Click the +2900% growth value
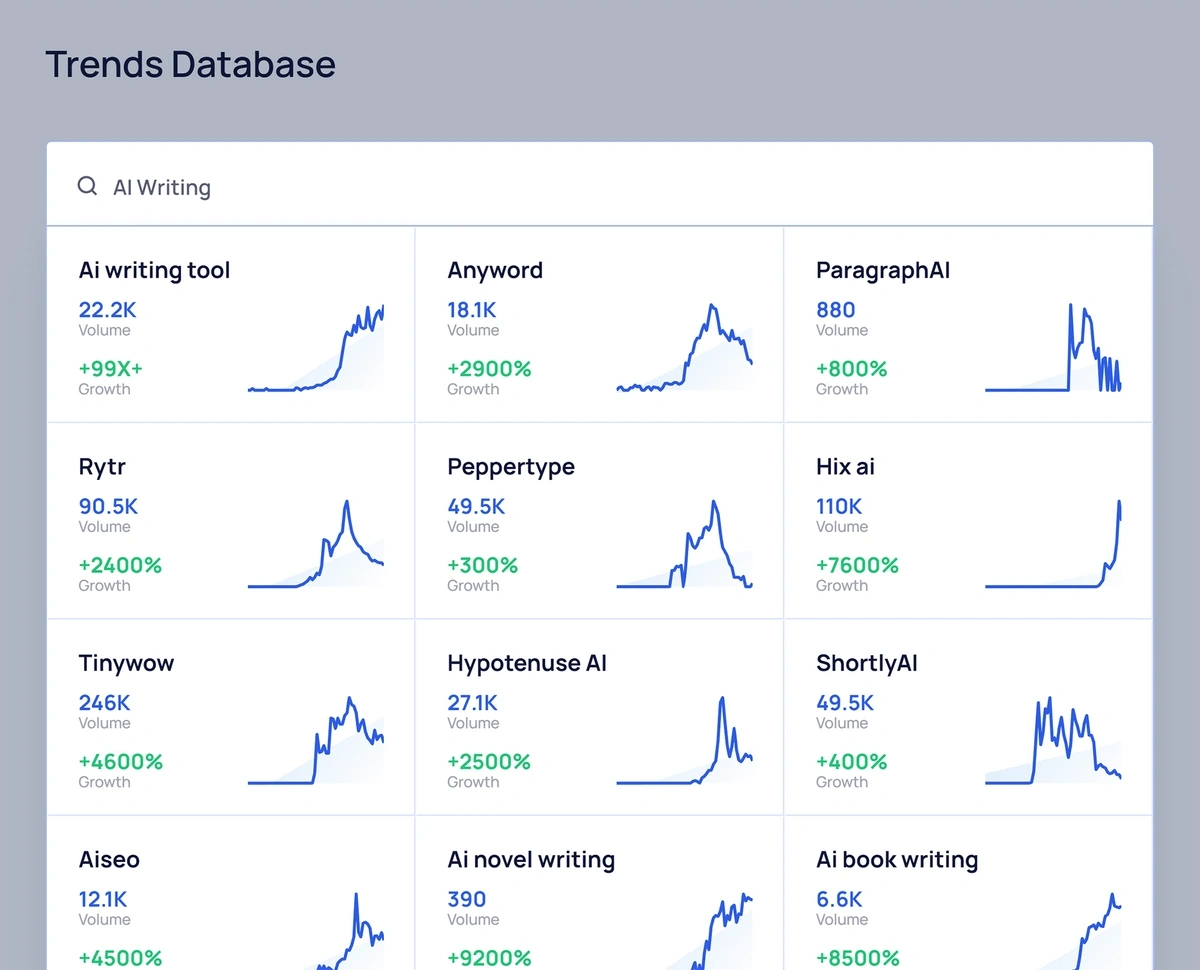Image resolution: width=1200 pixels, height=970 pixels. [x=489, y=369]
